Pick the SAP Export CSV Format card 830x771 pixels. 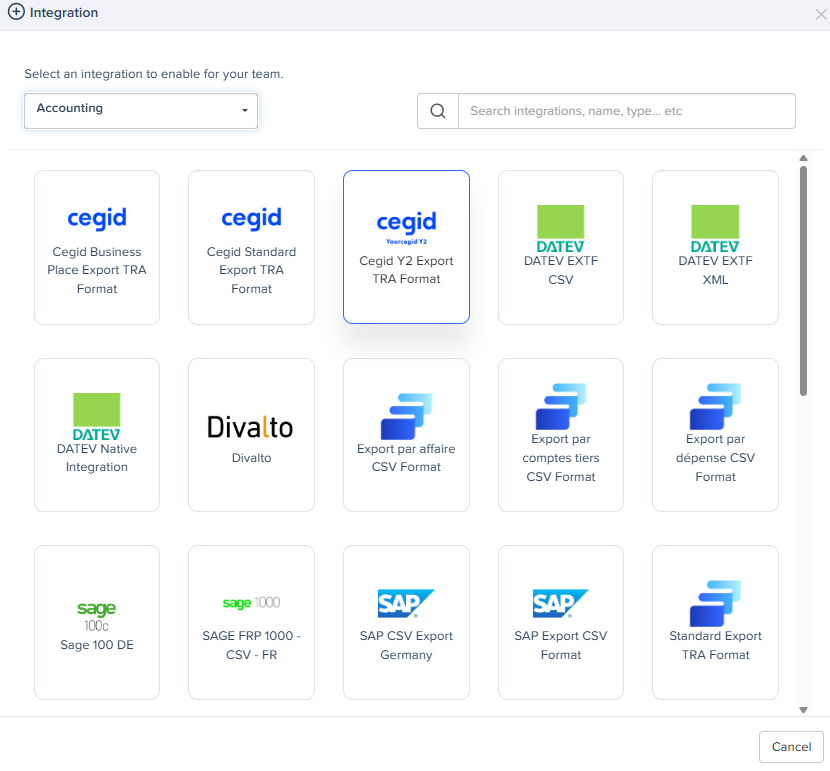[561, 622]
